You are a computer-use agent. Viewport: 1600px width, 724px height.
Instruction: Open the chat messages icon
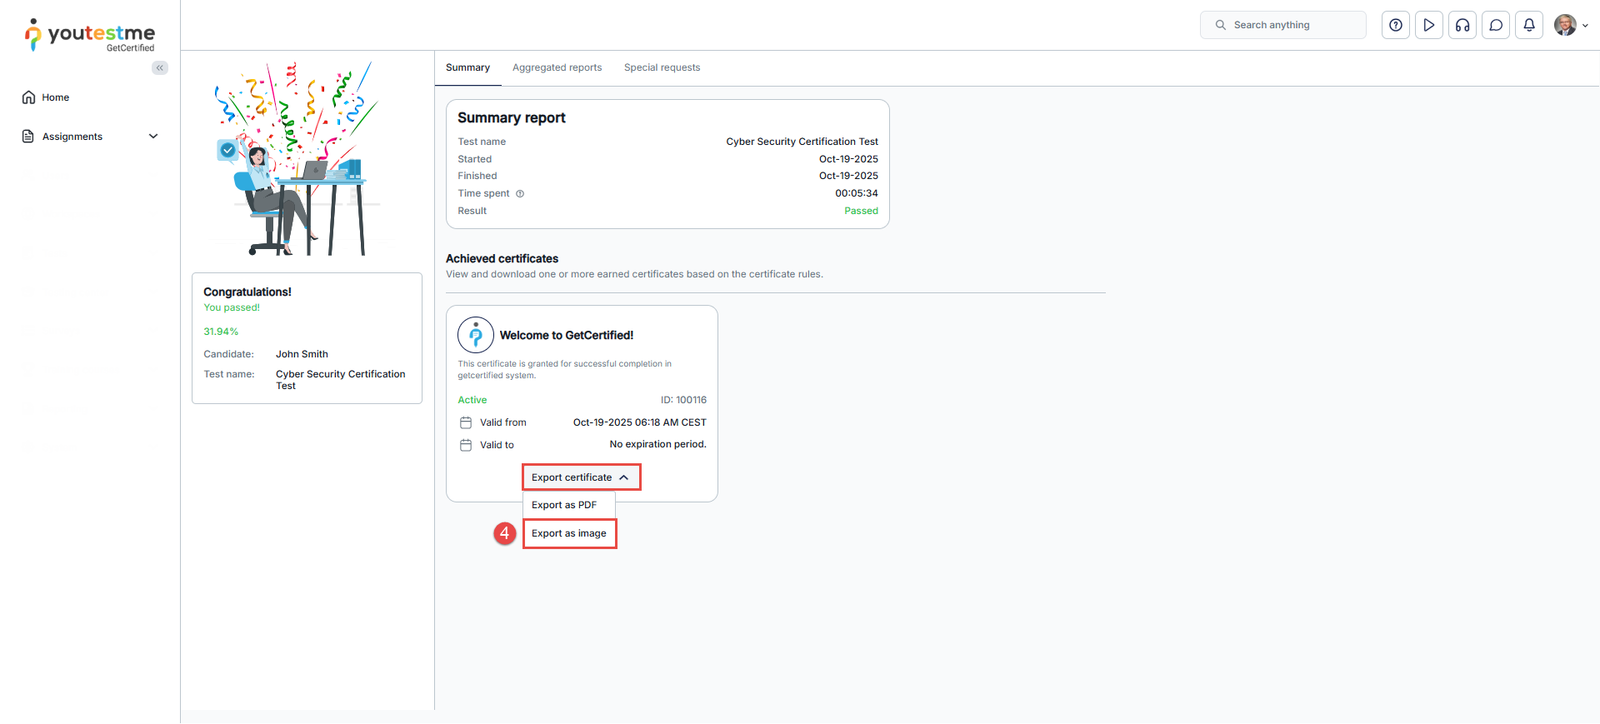[1496, 25]
